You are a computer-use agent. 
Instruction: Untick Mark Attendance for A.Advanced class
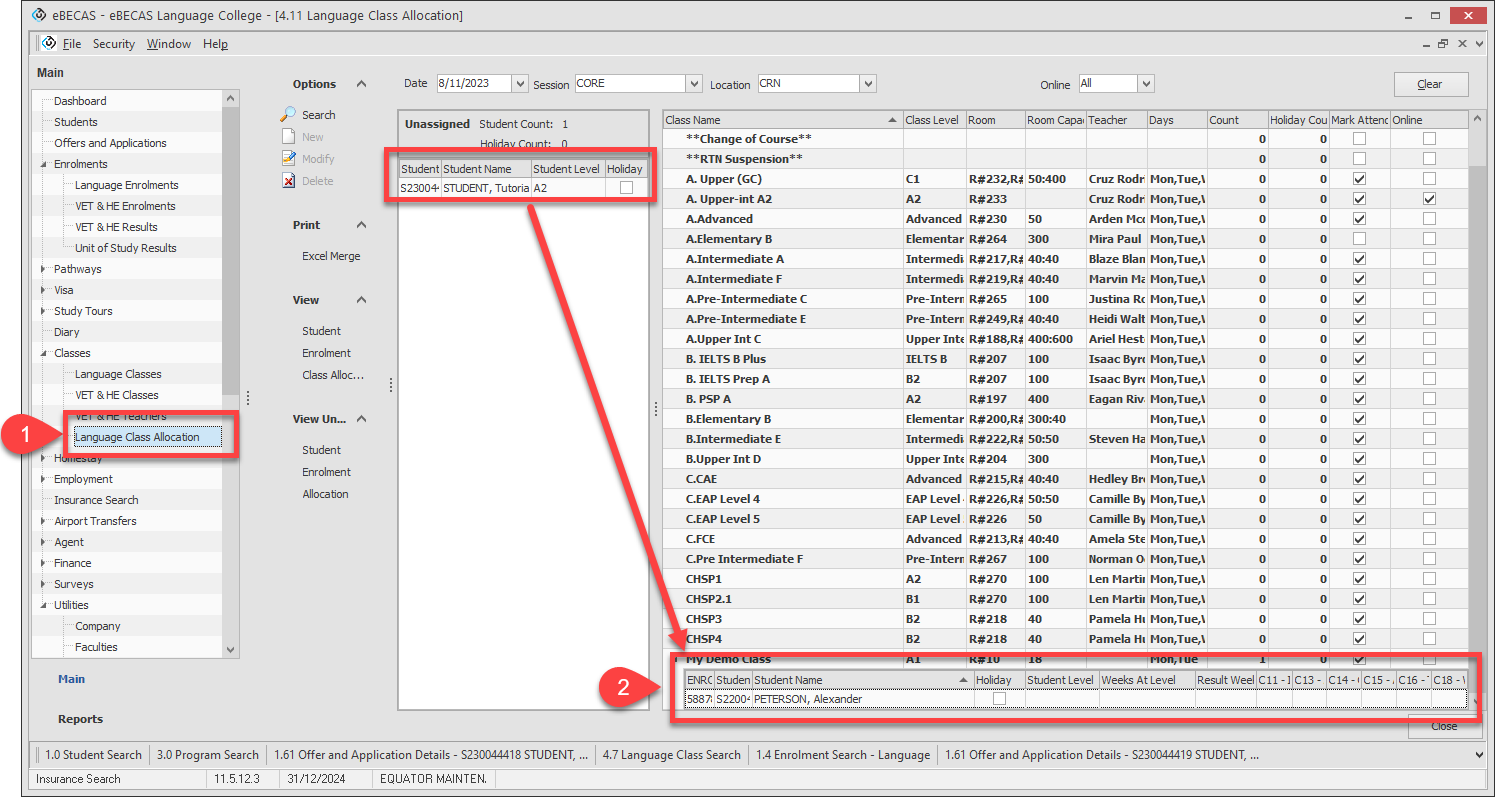click(x=1359, y=219)
